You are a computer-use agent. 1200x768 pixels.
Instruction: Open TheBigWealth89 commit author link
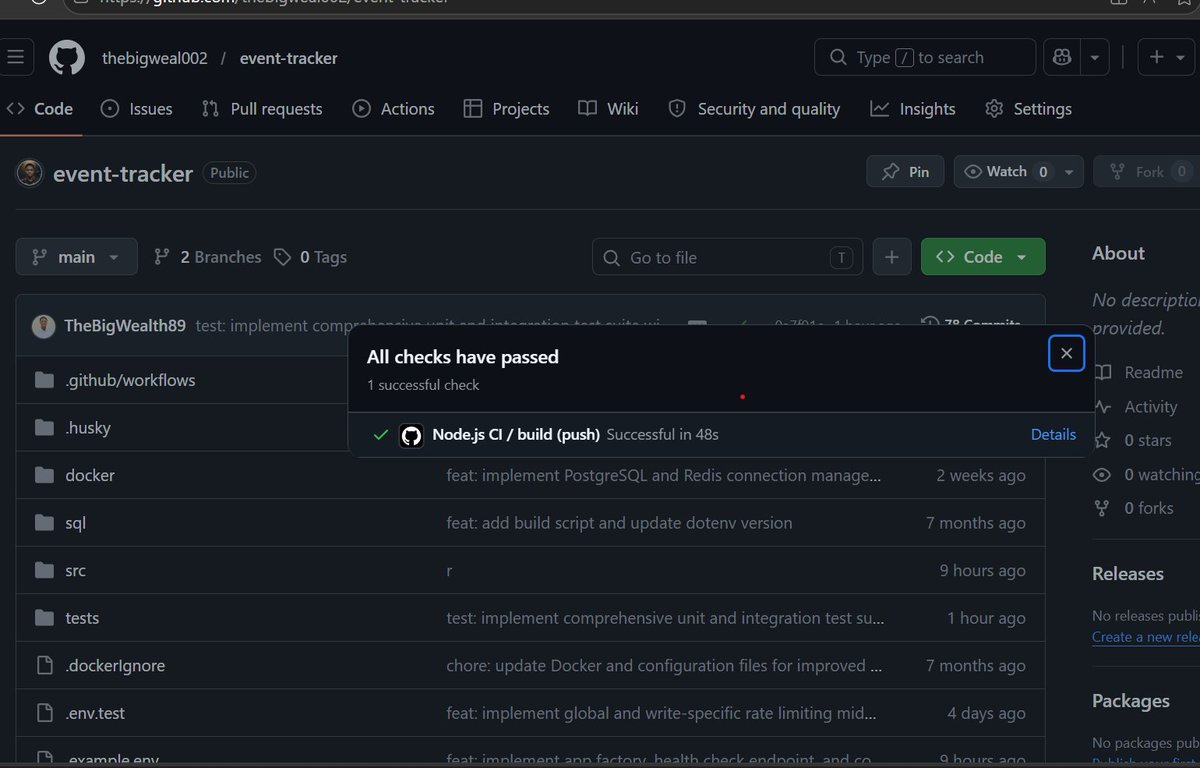(x=125, y=325)
